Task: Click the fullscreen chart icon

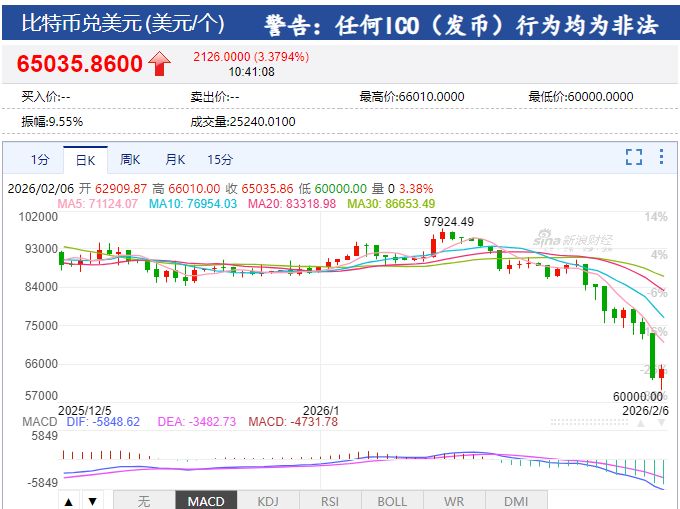Action: 633,157
